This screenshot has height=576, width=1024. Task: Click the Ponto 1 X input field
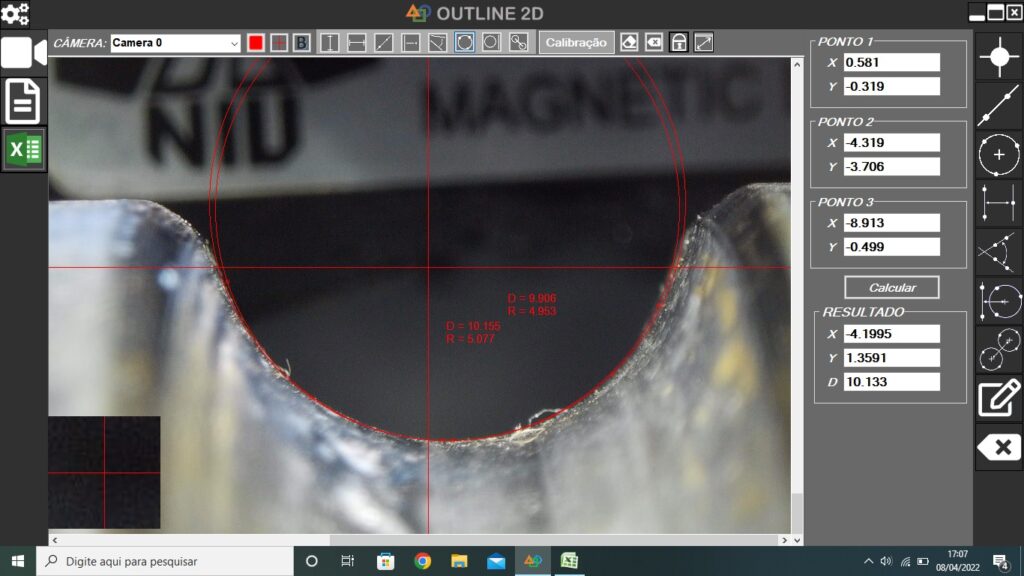(x=892, y=62)
